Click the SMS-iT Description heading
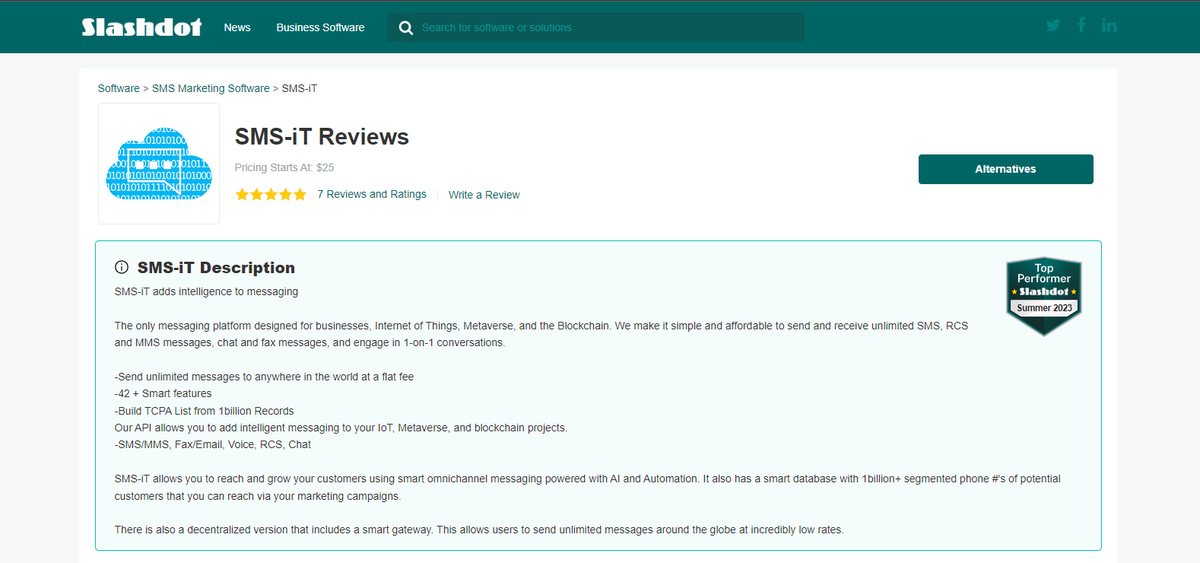Screen dimensions: 1200x563 tap(216, 268)
